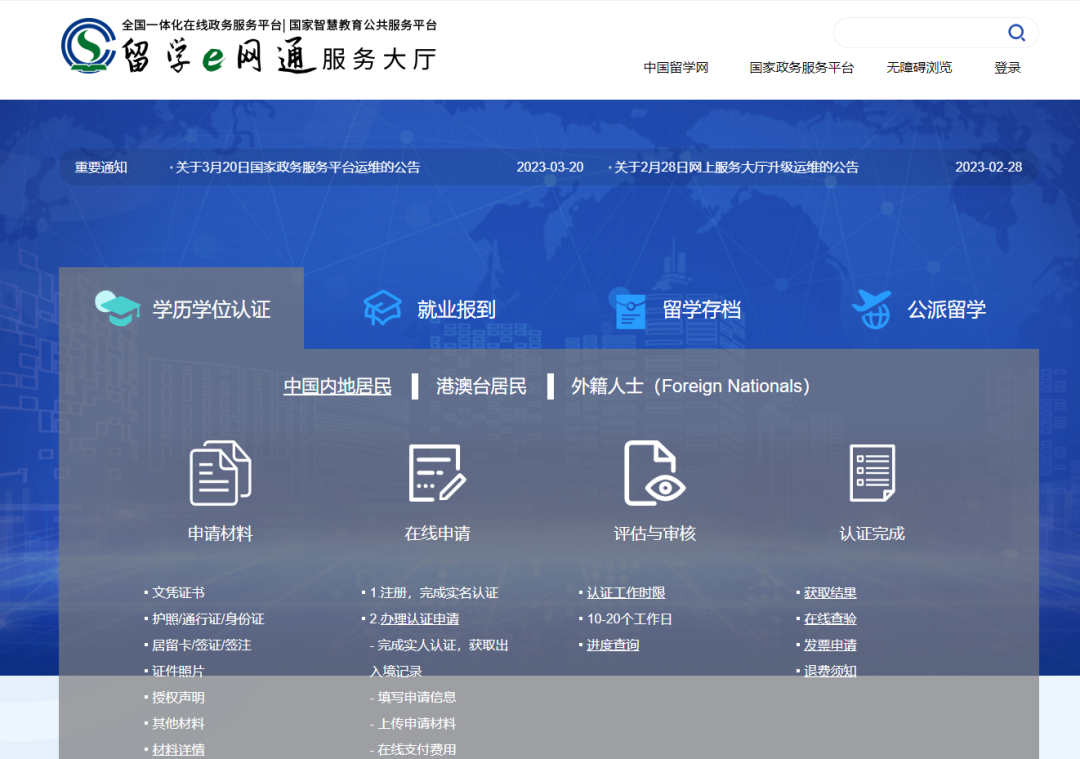Click the 在线申请 form pencil icon
The height and width of the screenshot is (759, 1080).
pyautogui.click(x=437, y=473)
